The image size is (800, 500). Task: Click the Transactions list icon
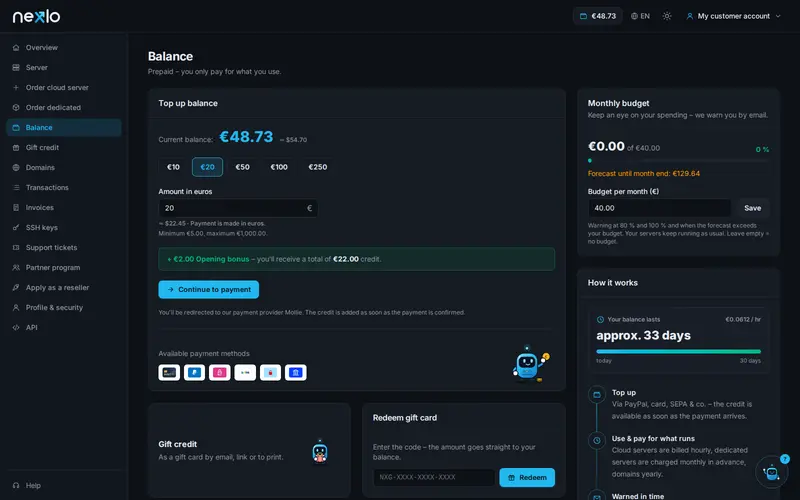pos(16,187)
